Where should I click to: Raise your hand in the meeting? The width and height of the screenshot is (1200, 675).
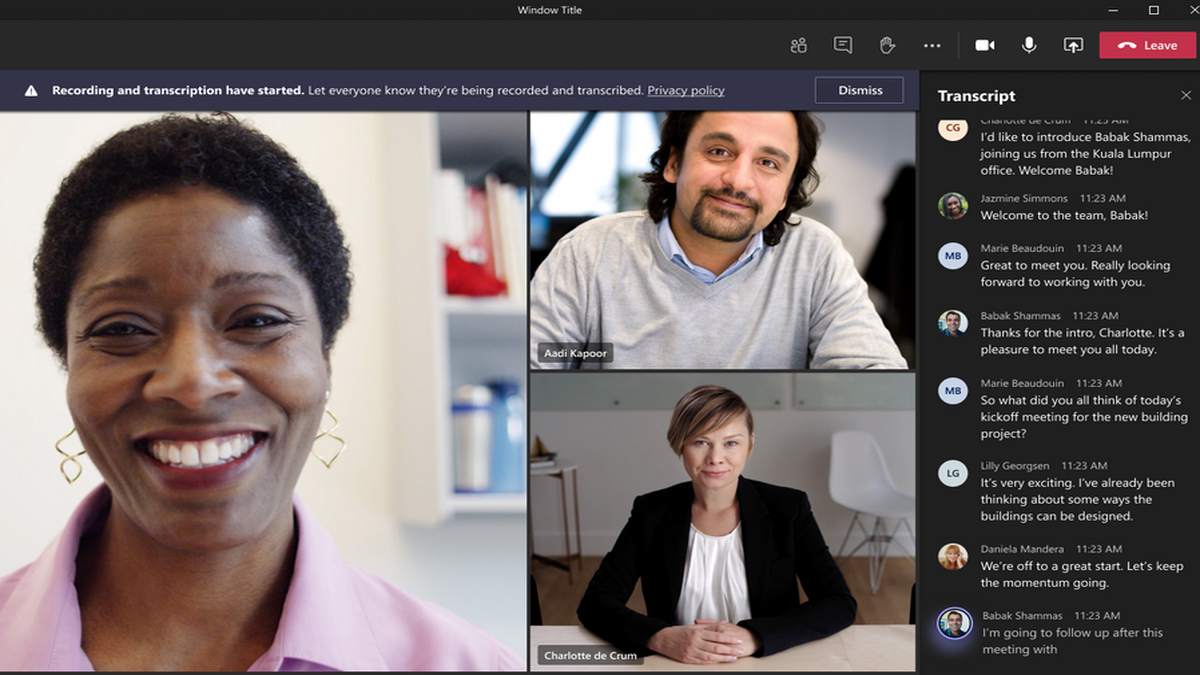pyautogui.click(x=887, y=45)
